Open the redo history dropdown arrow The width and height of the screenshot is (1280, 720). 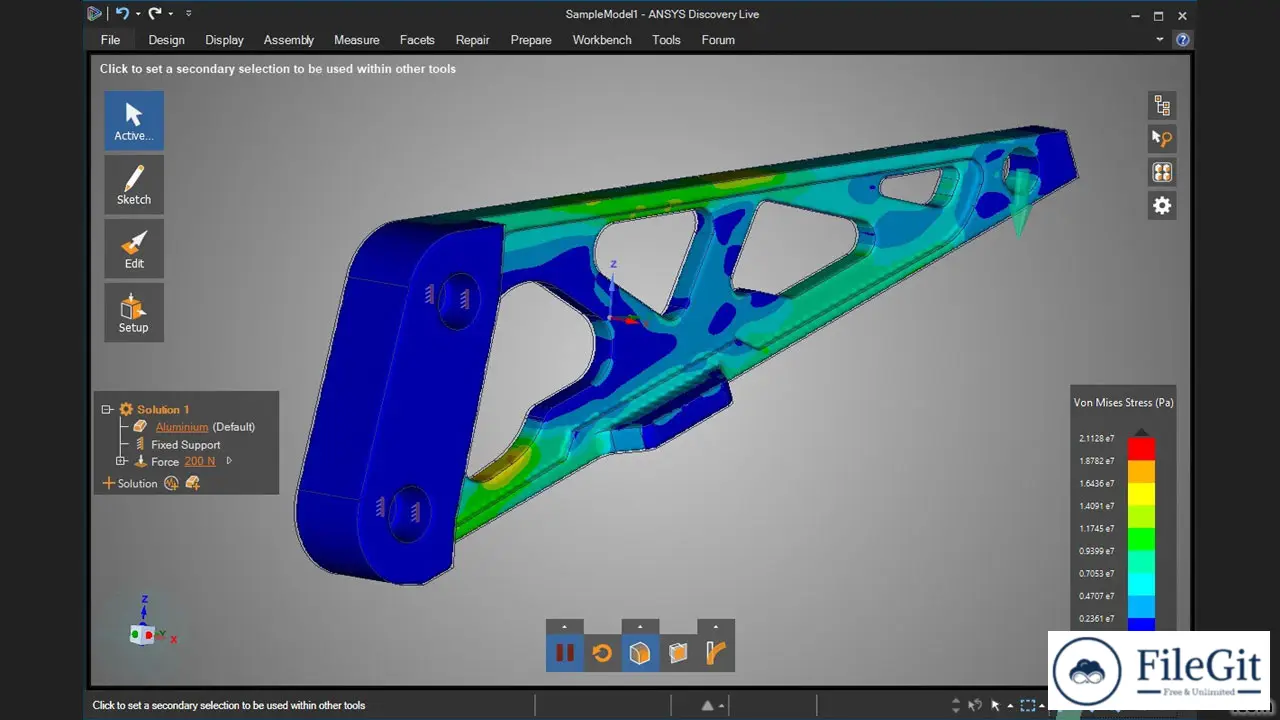click(x=171, y=14)
